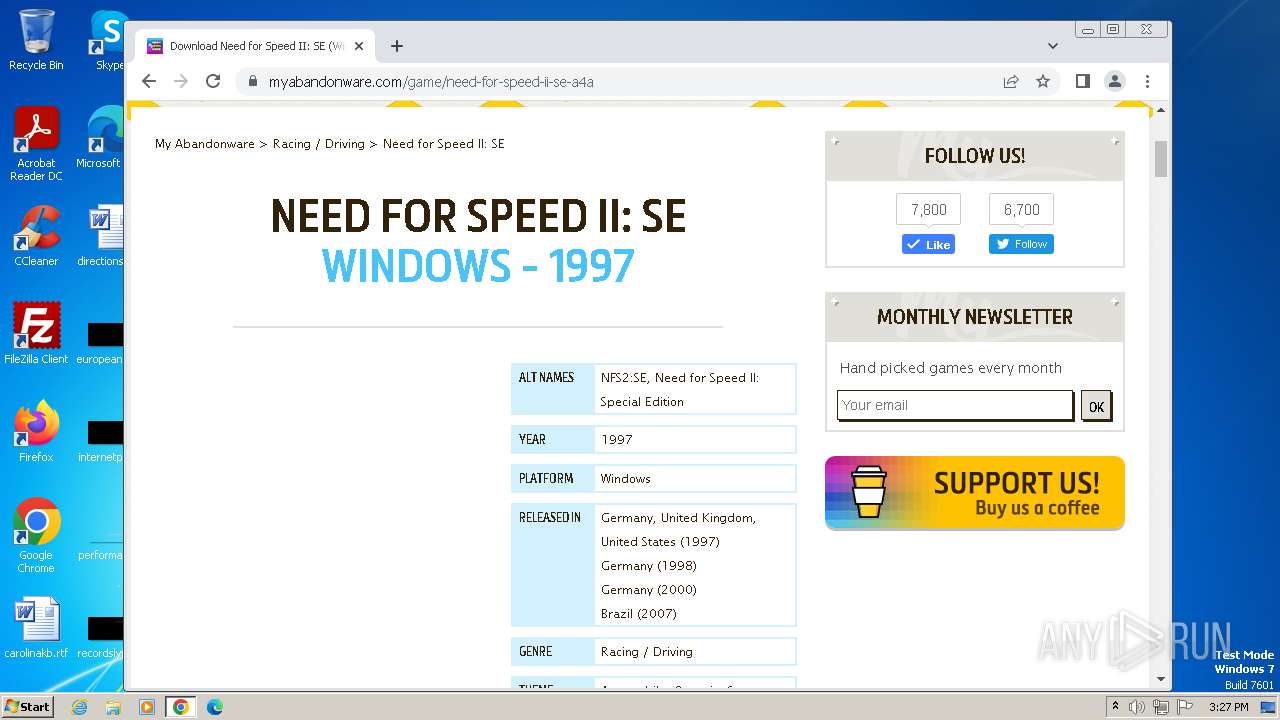The width and height of the screenshot is (1280, 720).
Task: Click the Your email newsletter field
Action: [x=955, y=405]
